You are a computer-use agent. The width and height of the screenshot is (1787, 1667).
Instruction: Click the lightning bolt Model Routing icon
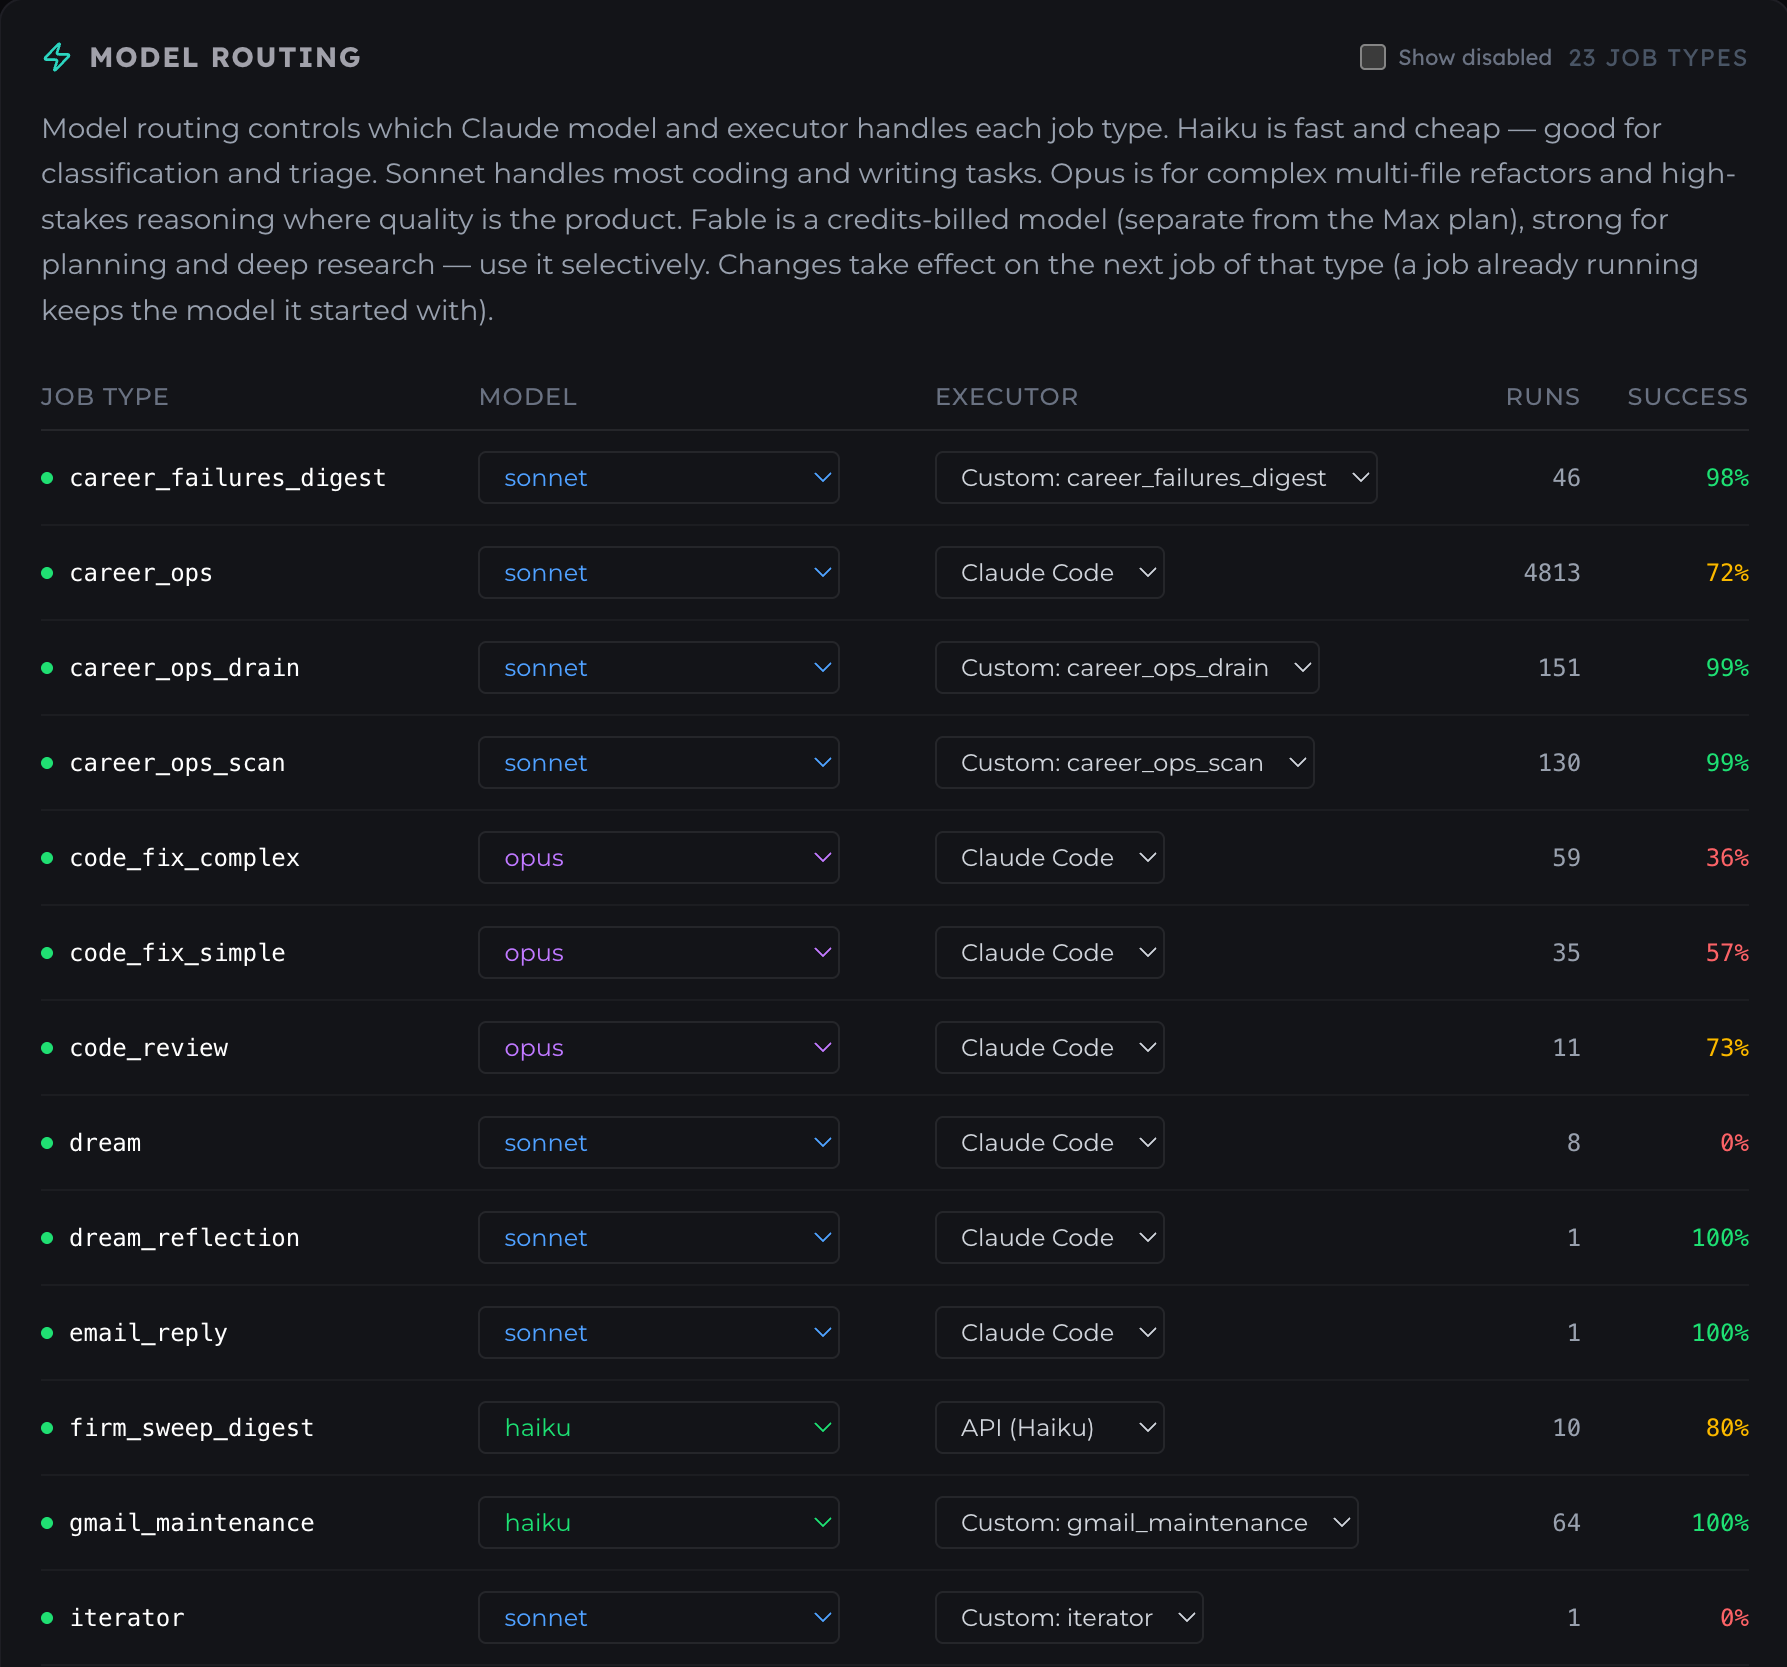coord(57,57)
